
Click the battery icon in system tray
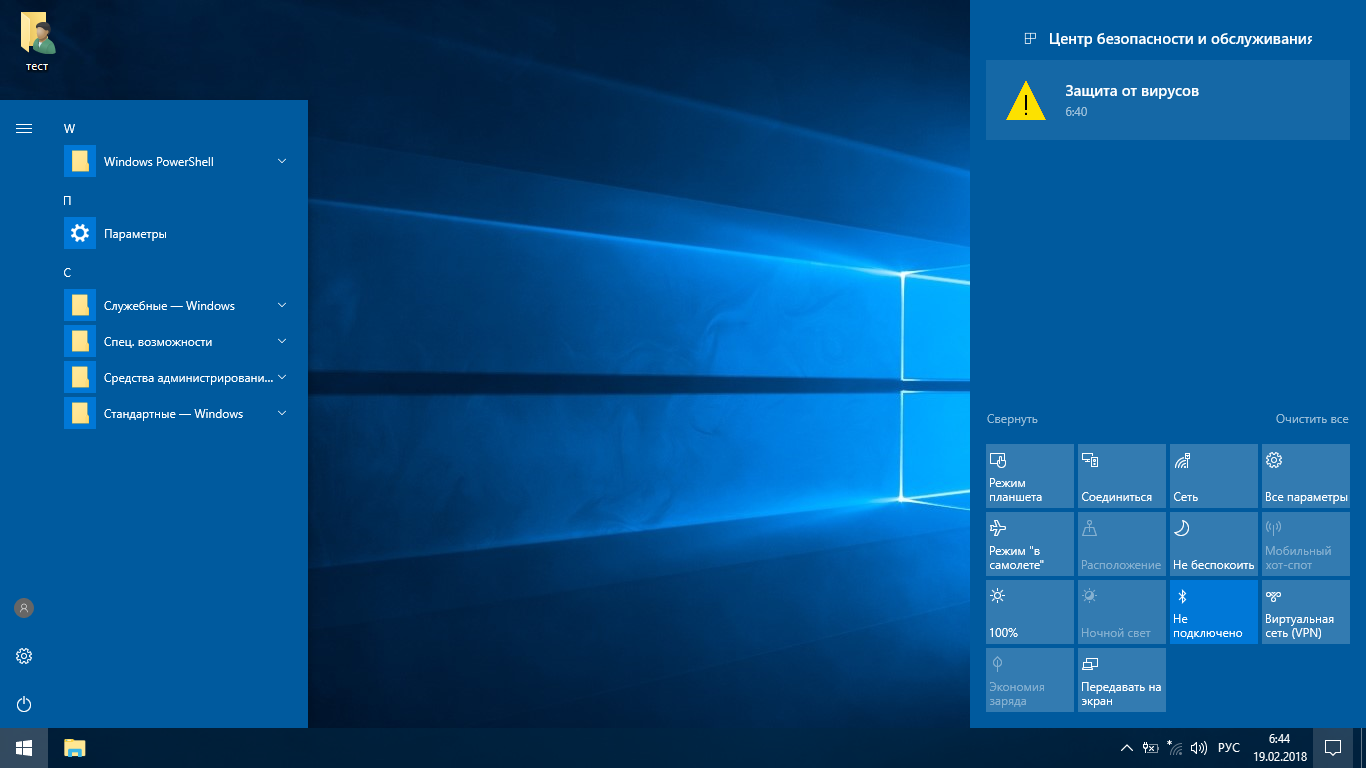[x=1151, y=748]
